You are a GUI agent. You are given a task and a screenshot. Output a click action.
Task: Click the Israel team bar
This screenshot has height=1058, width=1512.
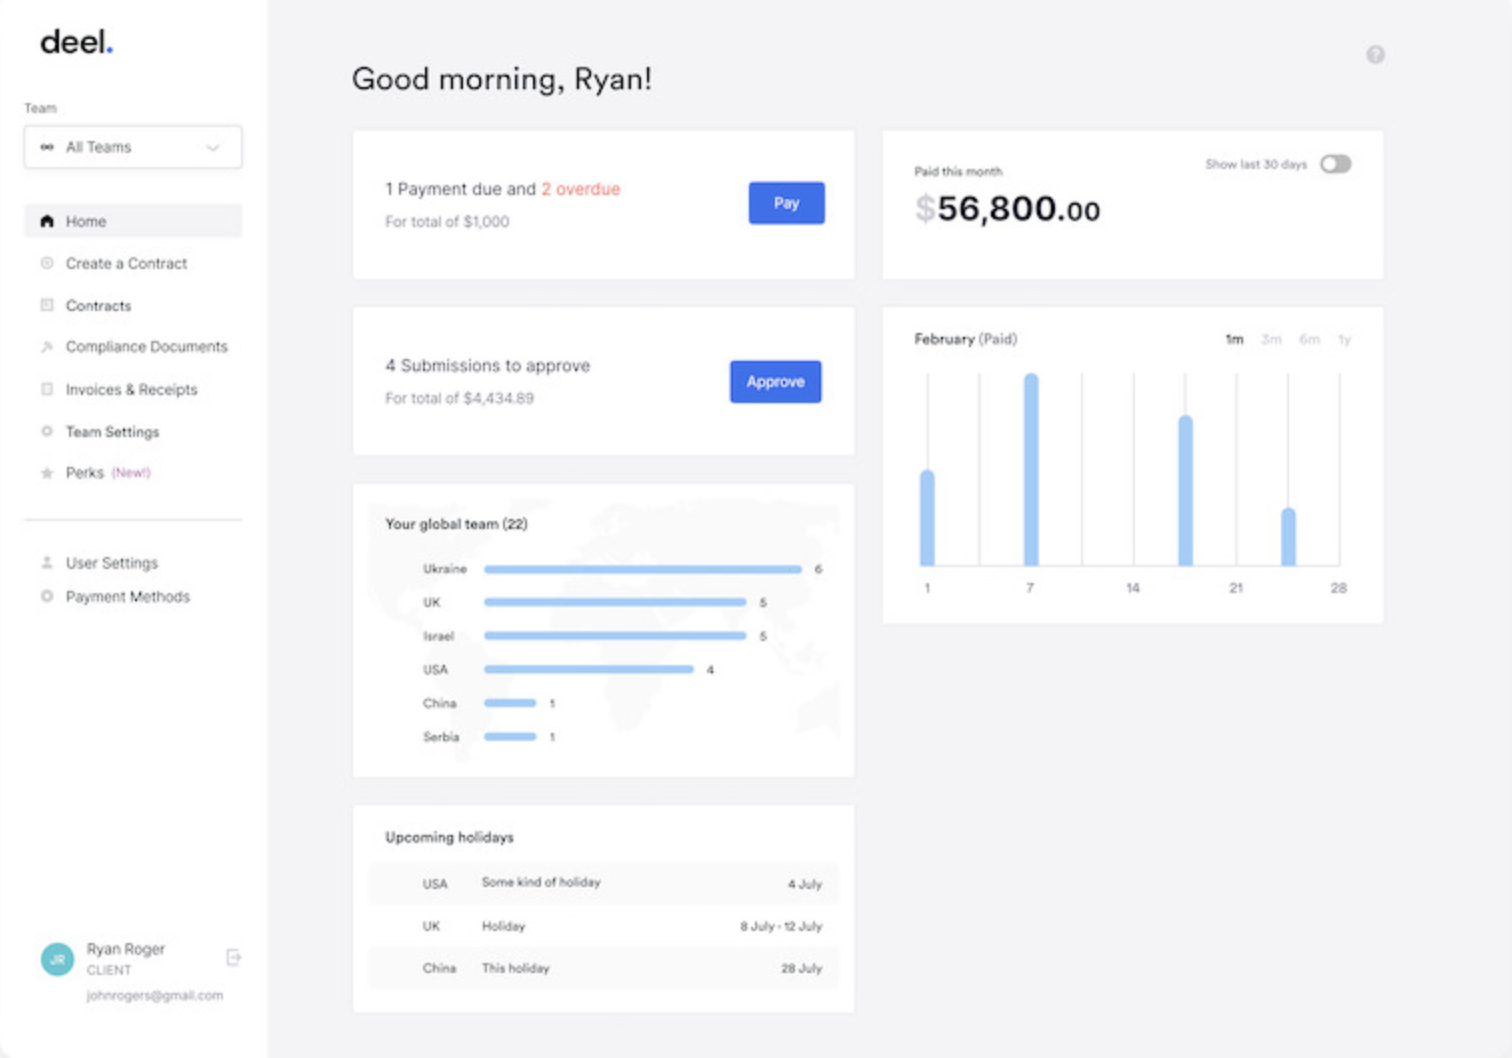615,636
